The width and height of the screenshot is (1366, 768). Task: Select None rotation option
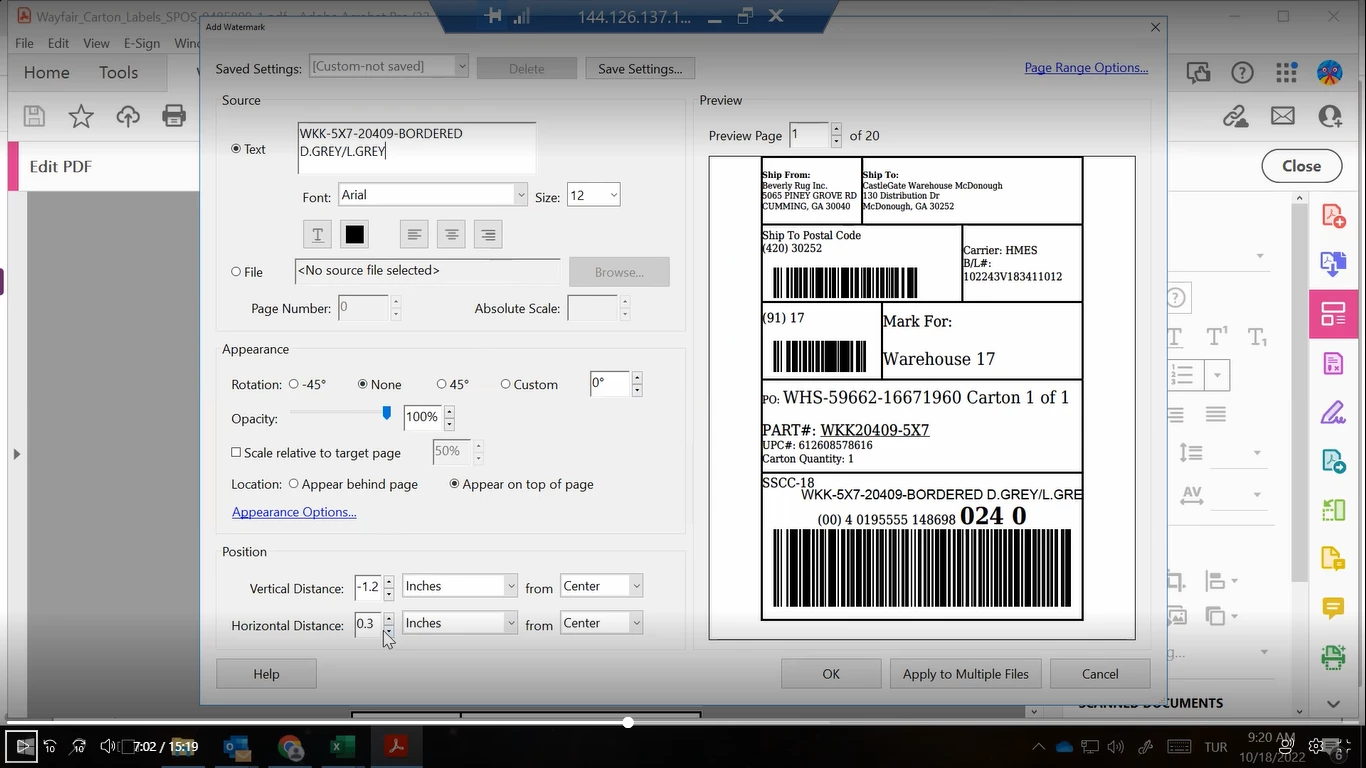click(363, 384)
